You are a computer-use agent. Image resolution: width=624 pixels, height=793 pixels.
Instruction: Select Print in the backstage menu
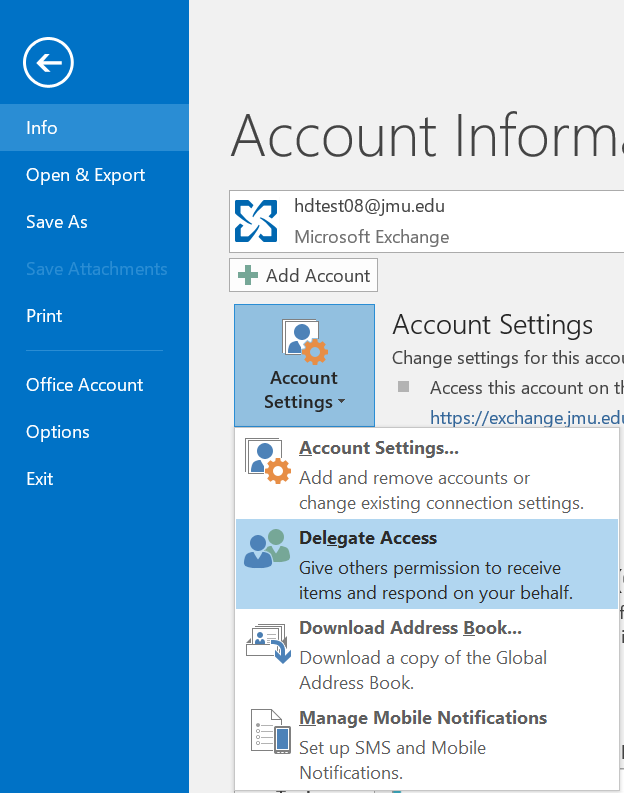(x=95, y=316)
